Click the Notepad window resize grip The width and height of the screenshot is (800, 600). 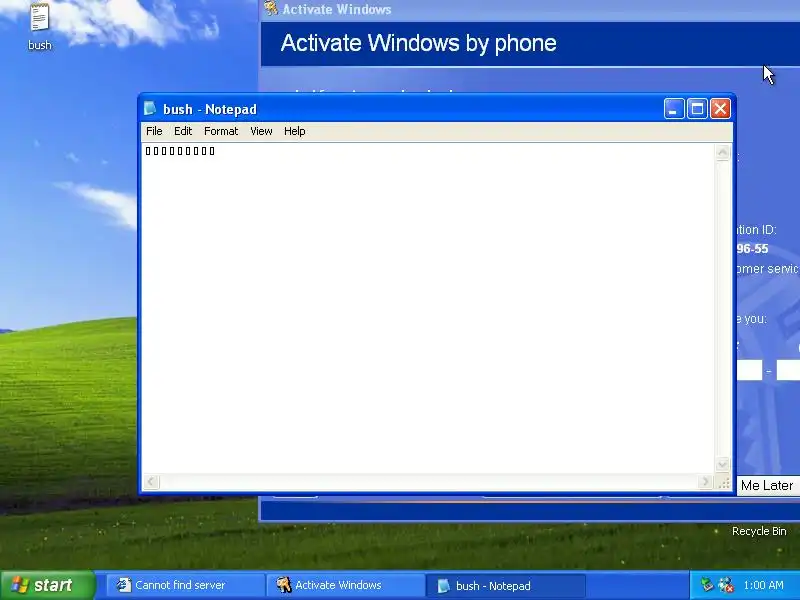pos(723,483)
